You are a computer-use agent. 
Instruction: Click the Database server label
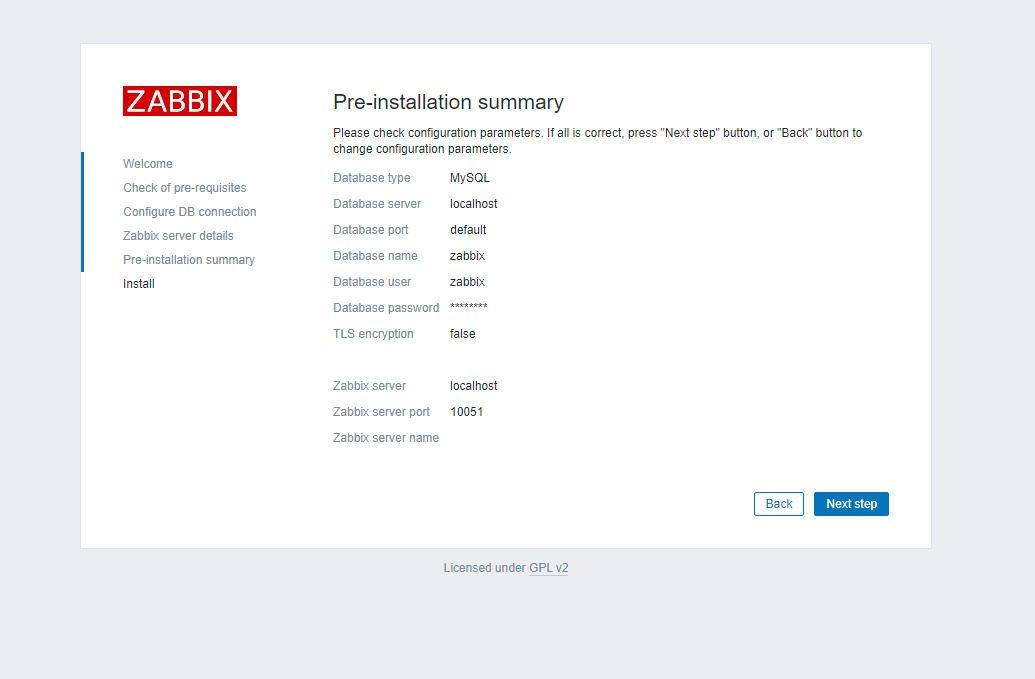coord(377,203)
